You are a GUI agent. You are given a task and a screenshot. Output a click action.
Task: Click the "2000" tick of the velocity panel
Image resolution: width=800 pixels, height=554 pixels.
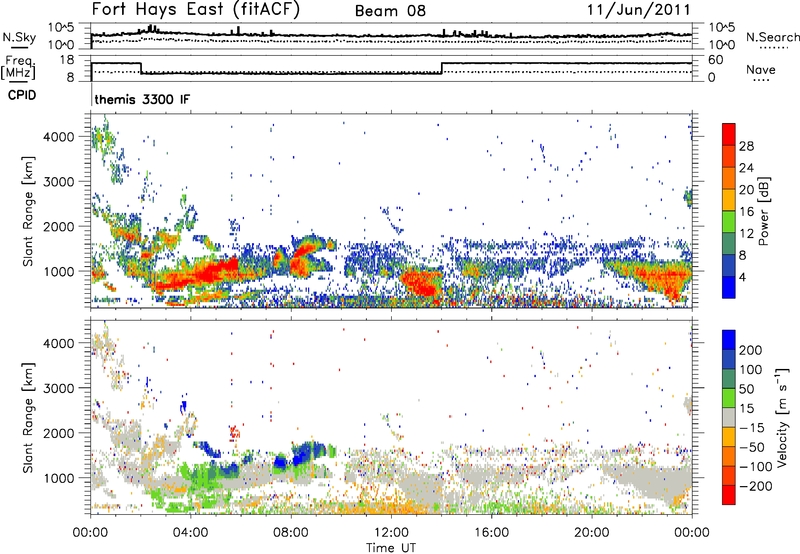click(59, 433)
